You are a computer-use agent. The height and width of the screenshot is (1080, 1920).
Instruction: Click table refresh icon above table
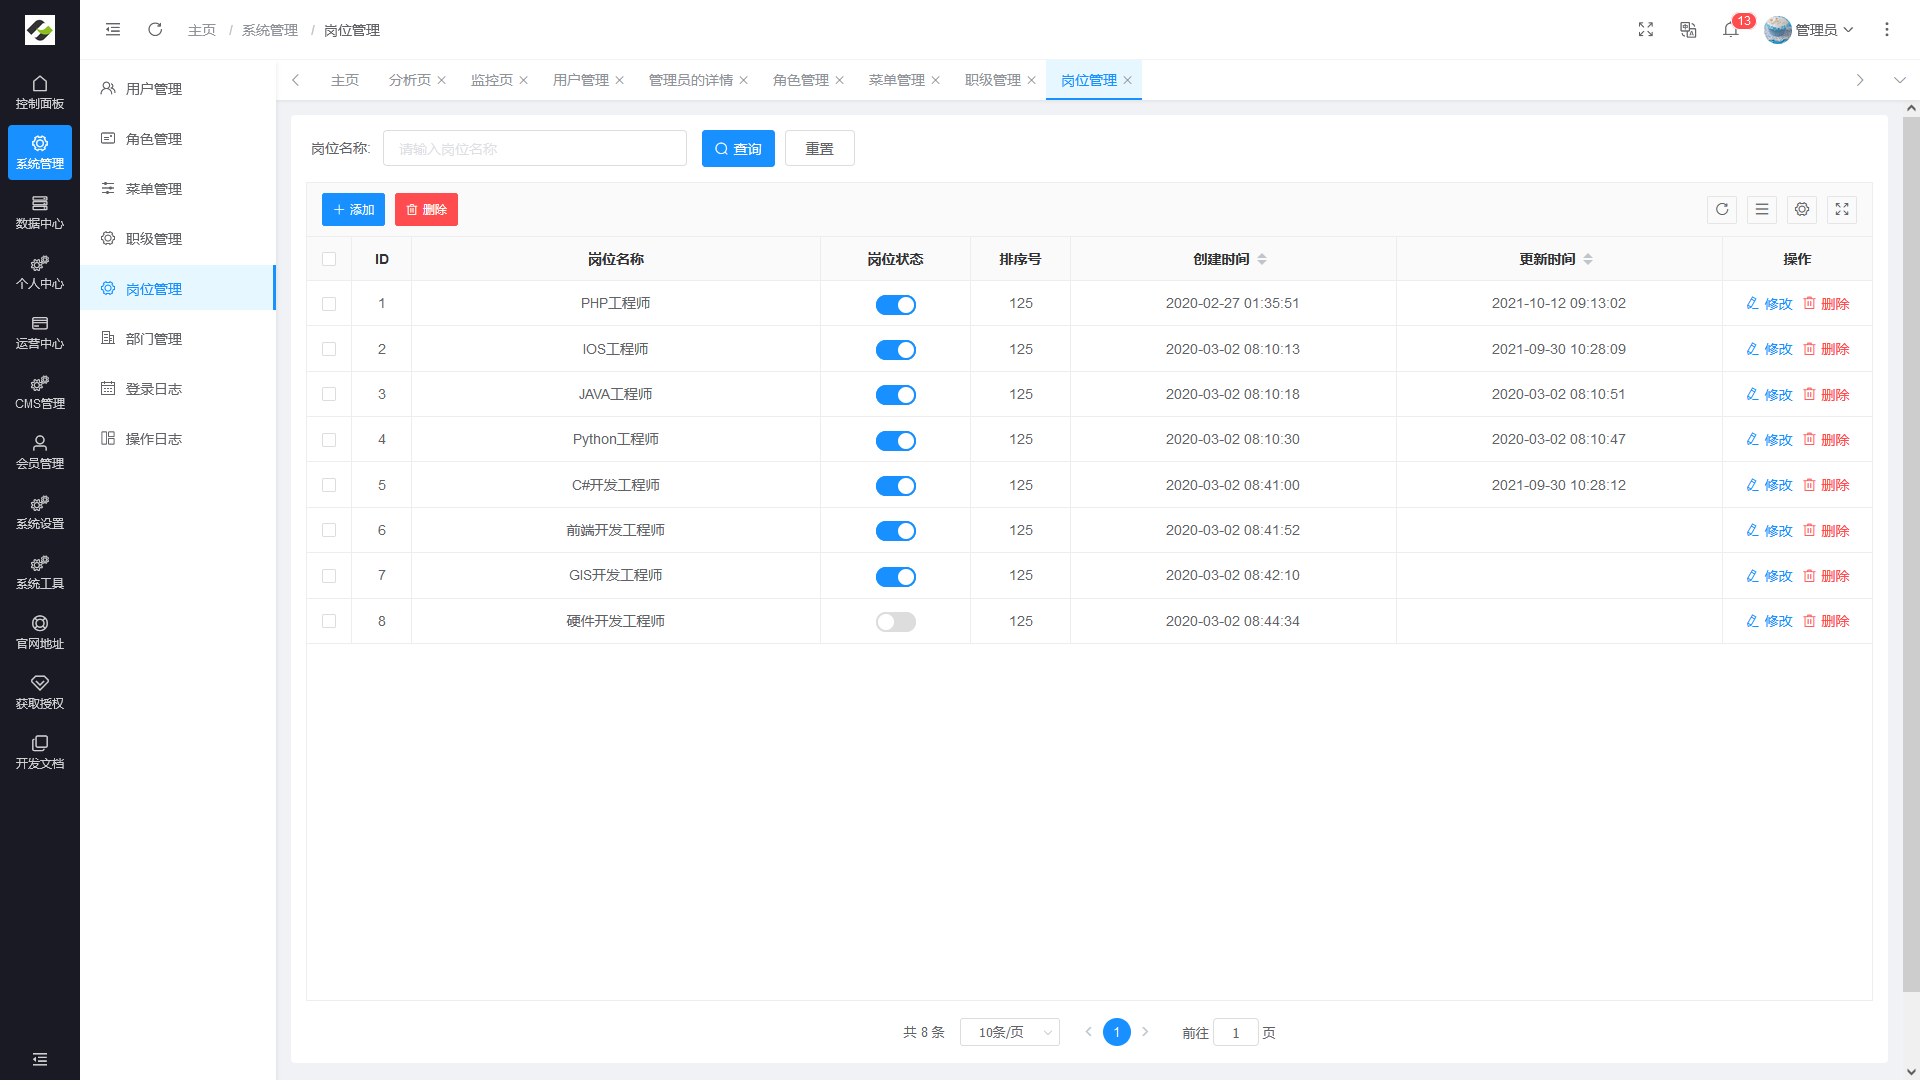[x=1722, y=210]
